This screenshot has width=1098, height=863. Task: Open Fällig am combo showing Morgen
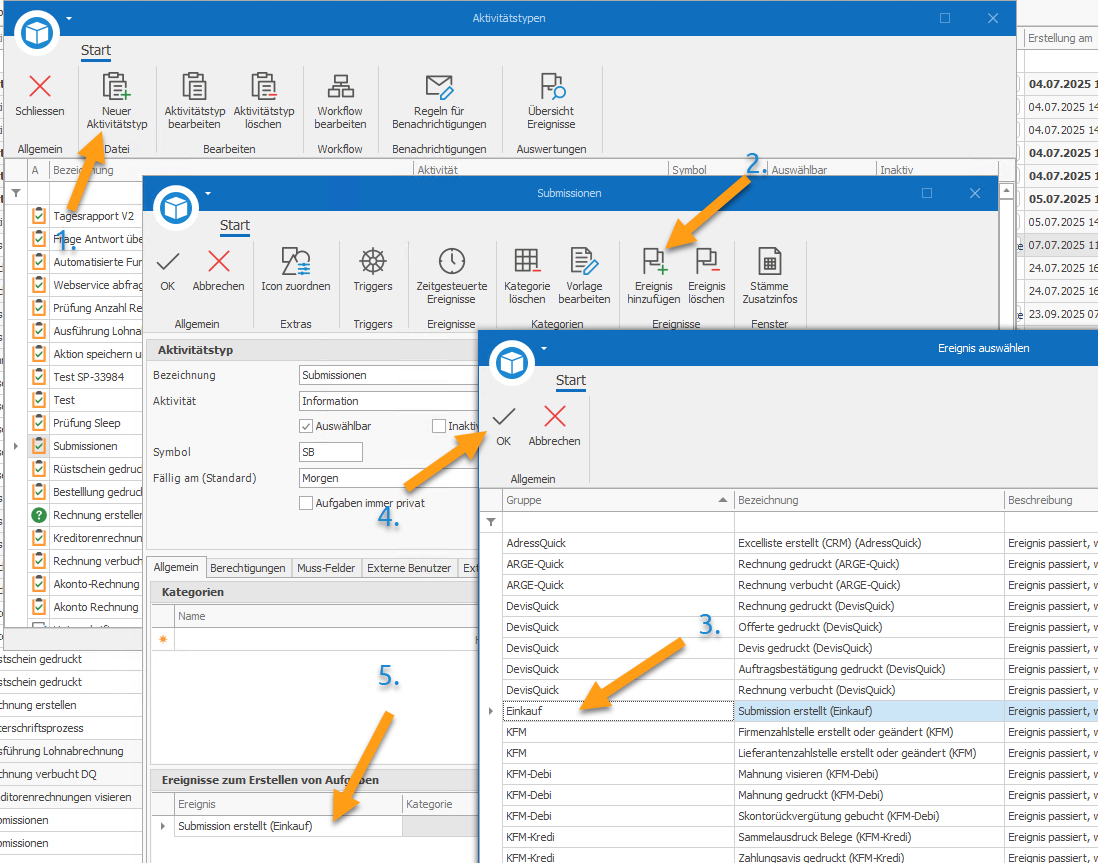click(x=389, y=478)
